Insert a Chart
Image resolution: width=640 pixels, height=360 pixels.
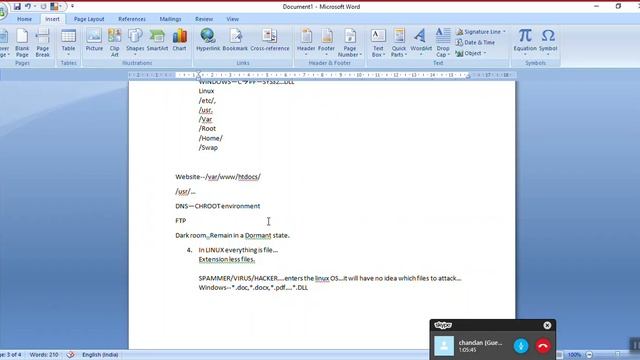click(x=179, y=40)
